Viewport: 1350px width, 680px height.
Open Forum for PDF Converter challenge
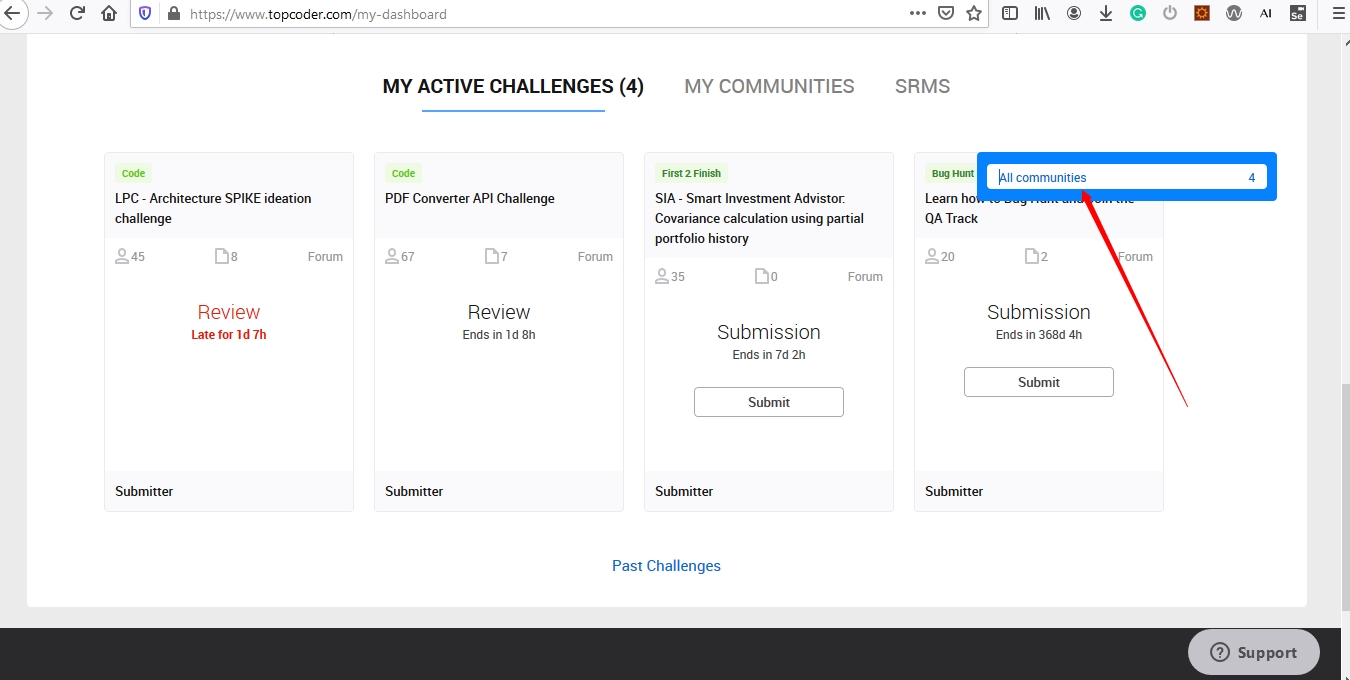595,257
